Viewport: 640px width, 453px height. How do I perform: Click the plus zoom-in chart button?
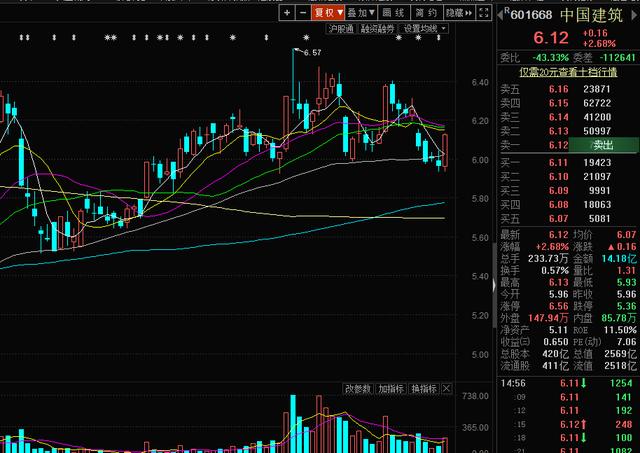pos(287,13)
